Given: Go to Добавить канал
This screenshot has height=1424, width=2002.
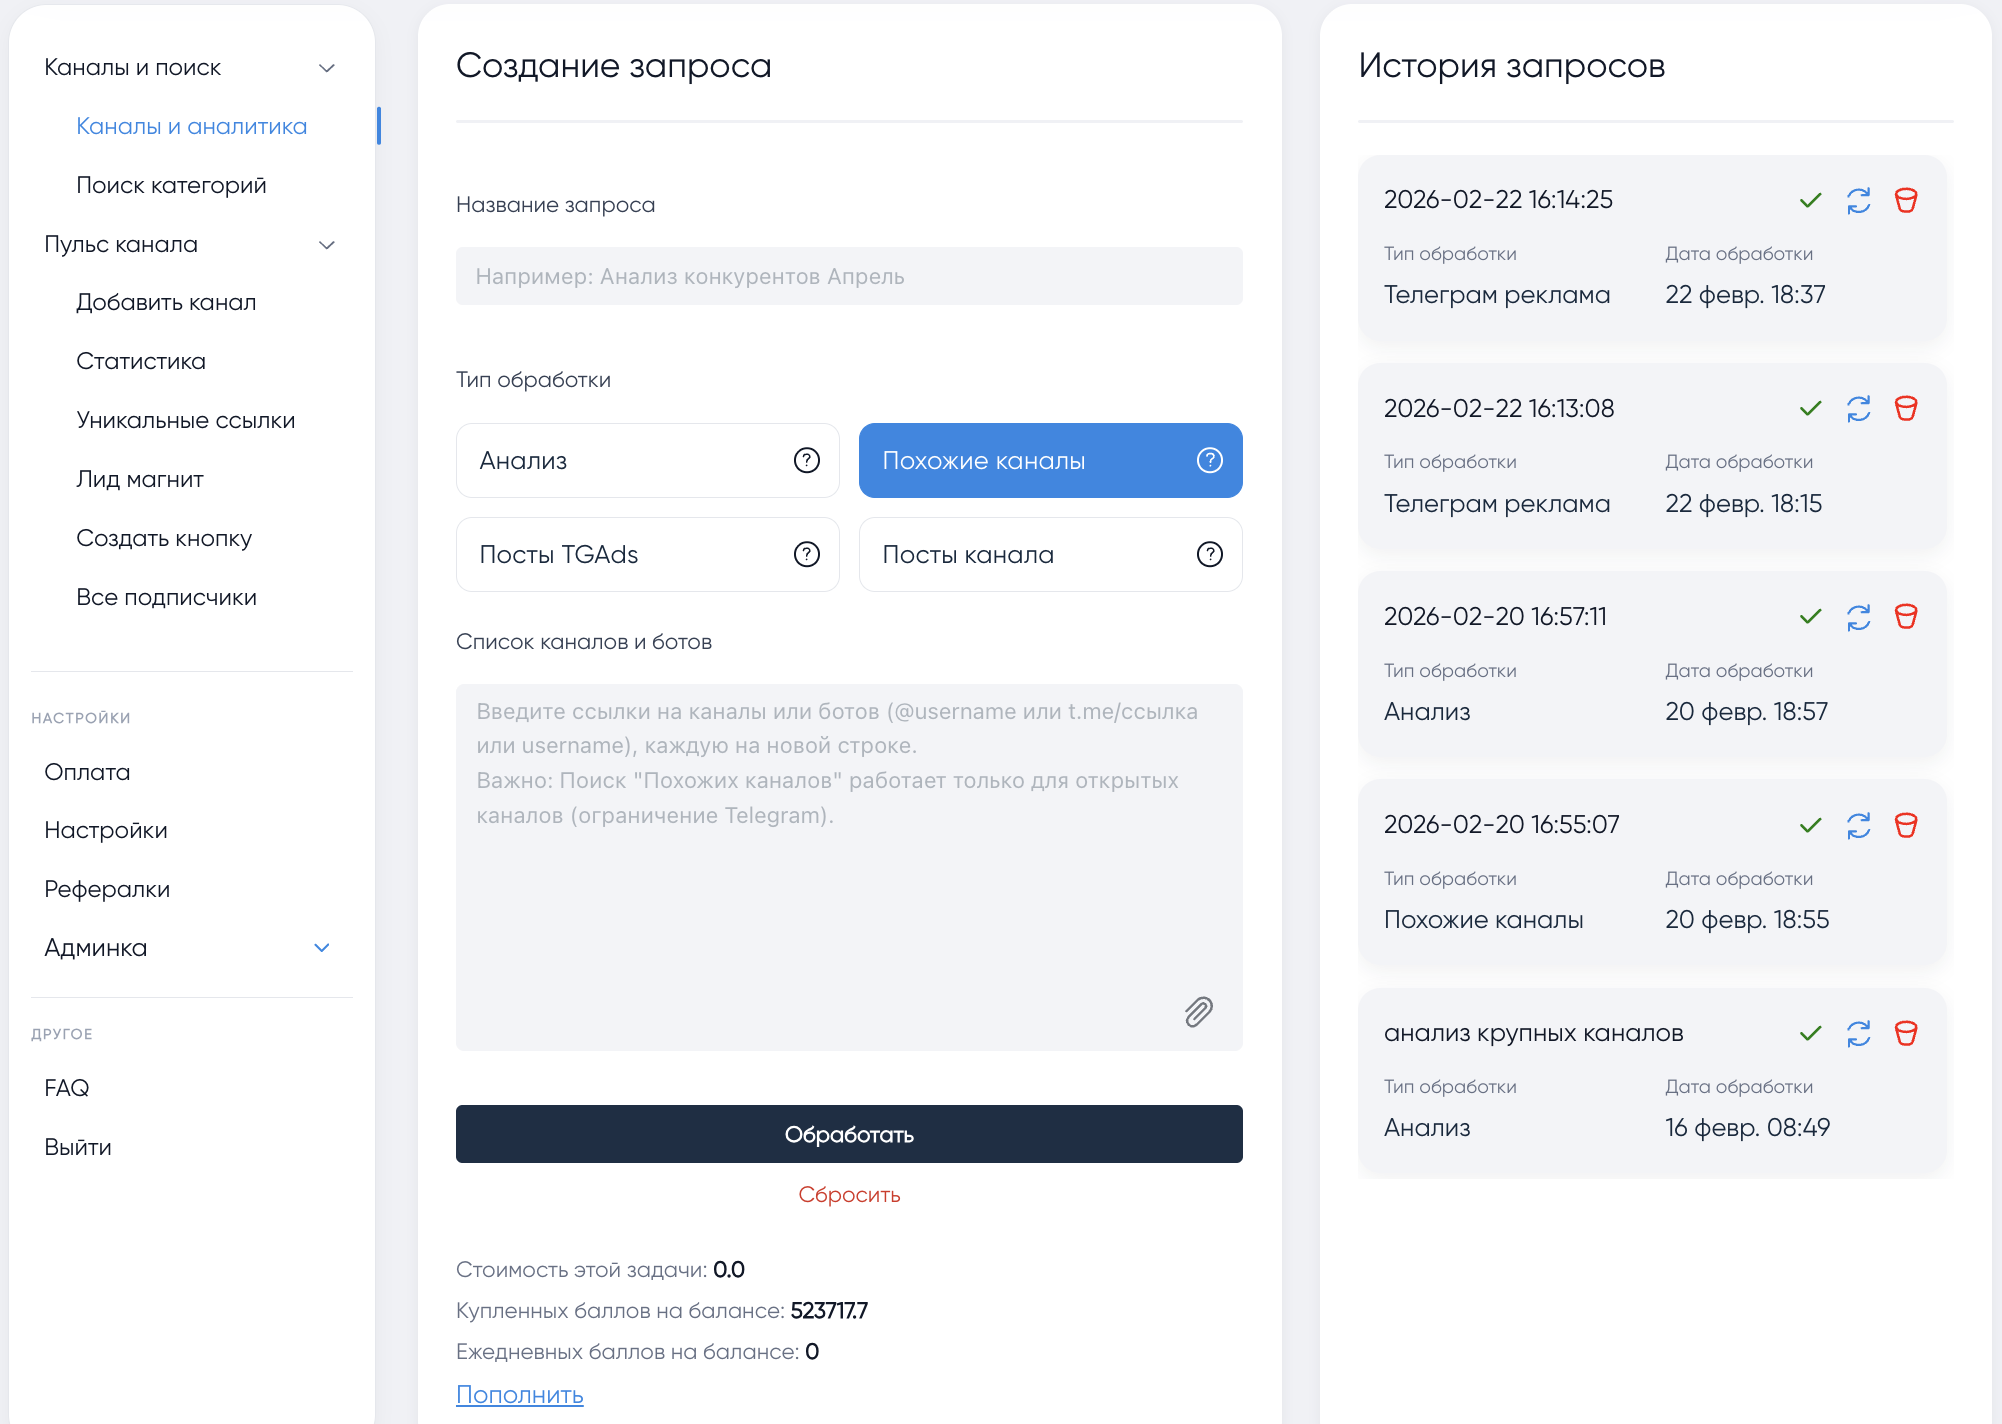Looking at the screenshot, I should (166, 302).
